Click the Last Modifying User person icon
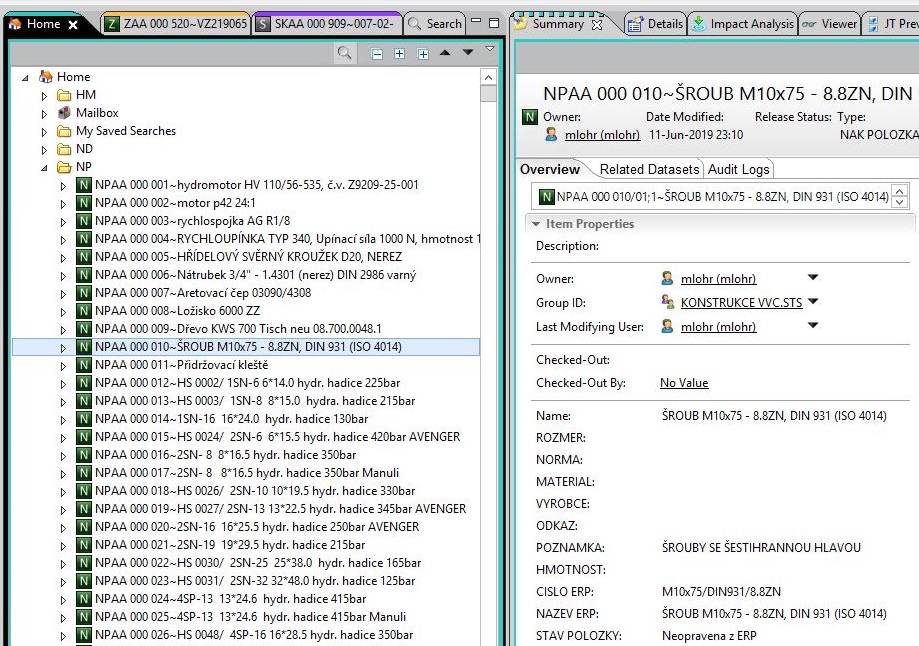 (667, 326)
